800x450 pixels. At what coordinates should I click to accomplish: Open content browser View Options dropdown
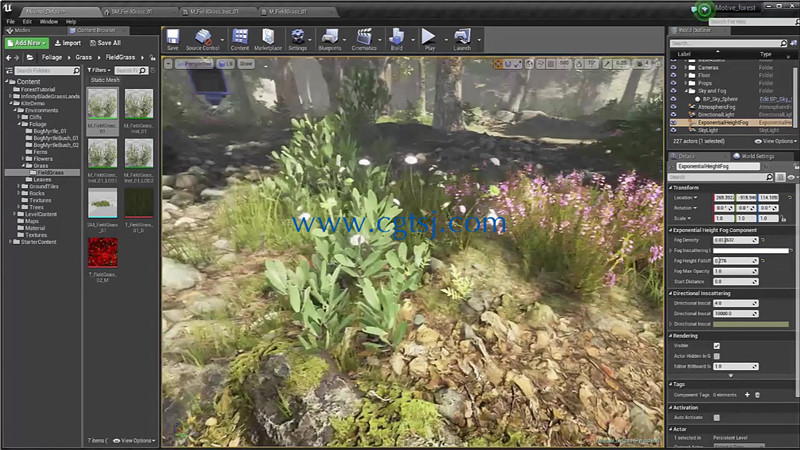(x=134, y=440)
